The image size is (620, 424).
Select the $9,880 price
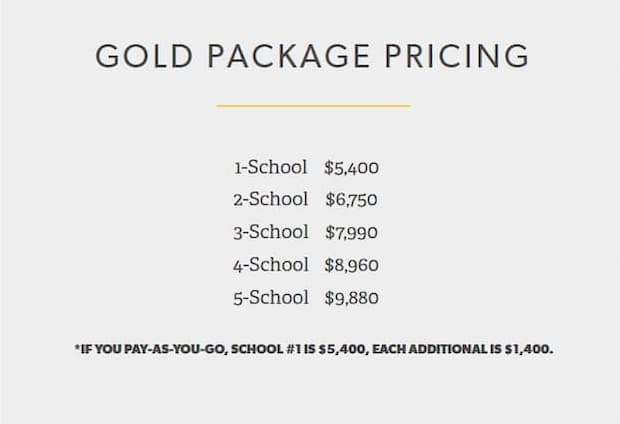click(x=352, y=298)
